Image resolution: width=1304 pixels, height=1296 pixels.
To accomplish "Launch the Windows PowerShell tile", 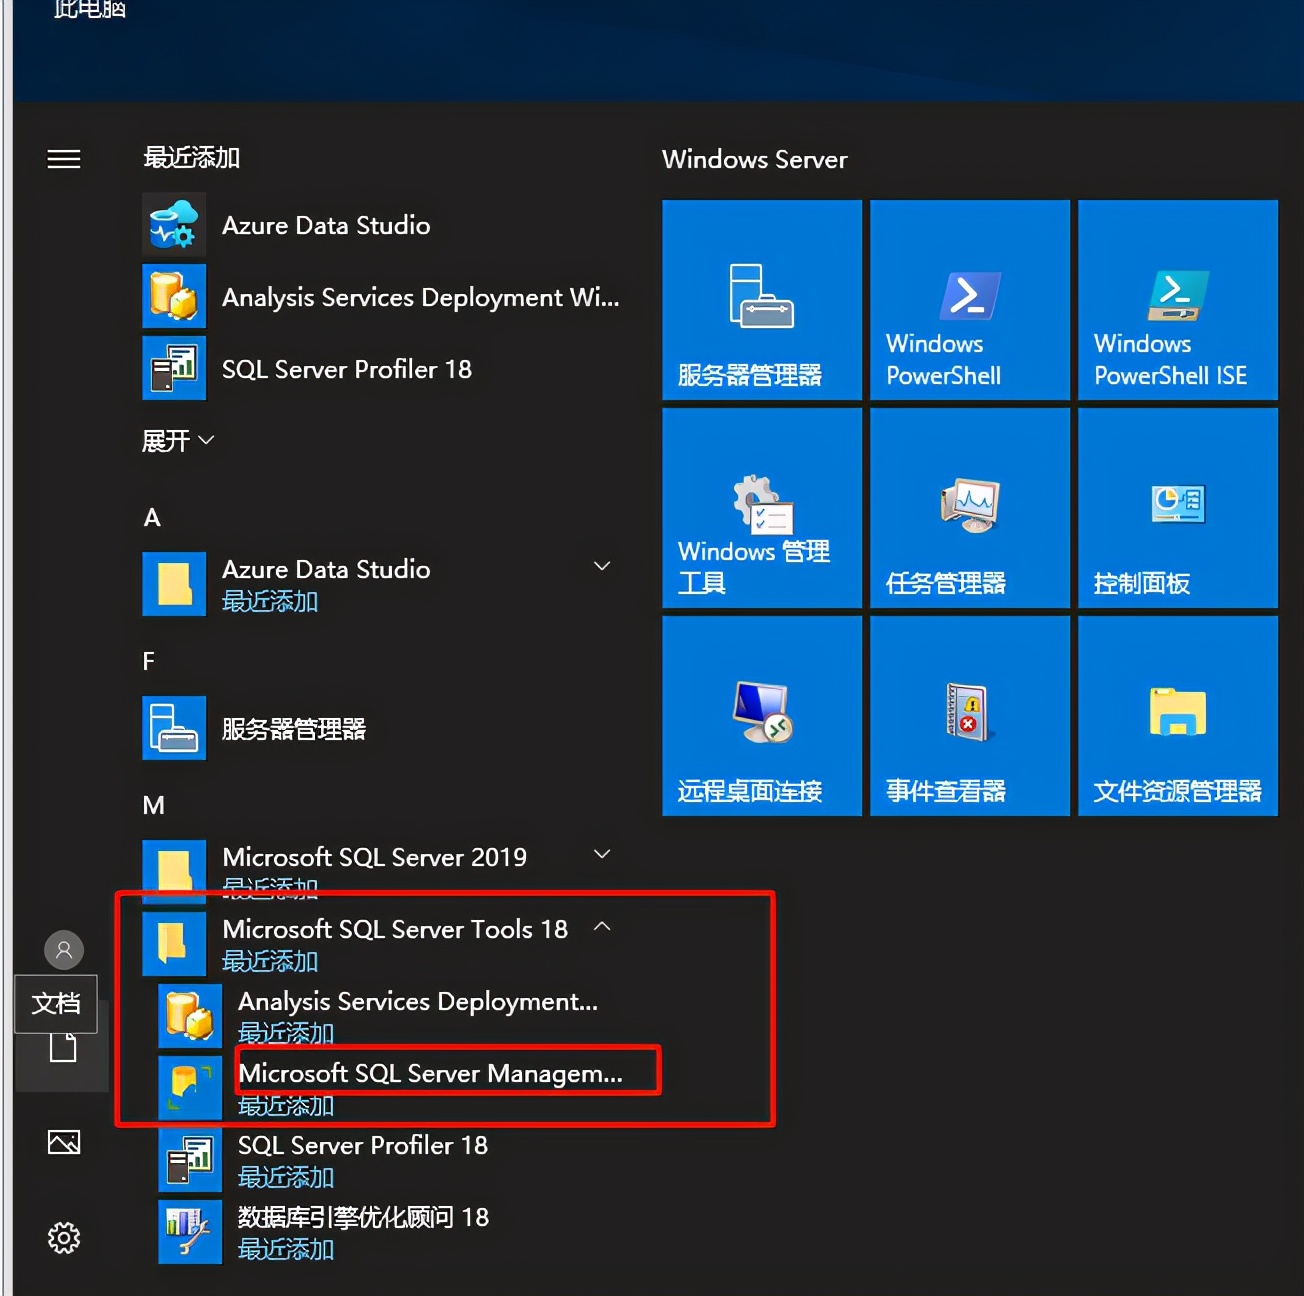I will click(970, 300).
